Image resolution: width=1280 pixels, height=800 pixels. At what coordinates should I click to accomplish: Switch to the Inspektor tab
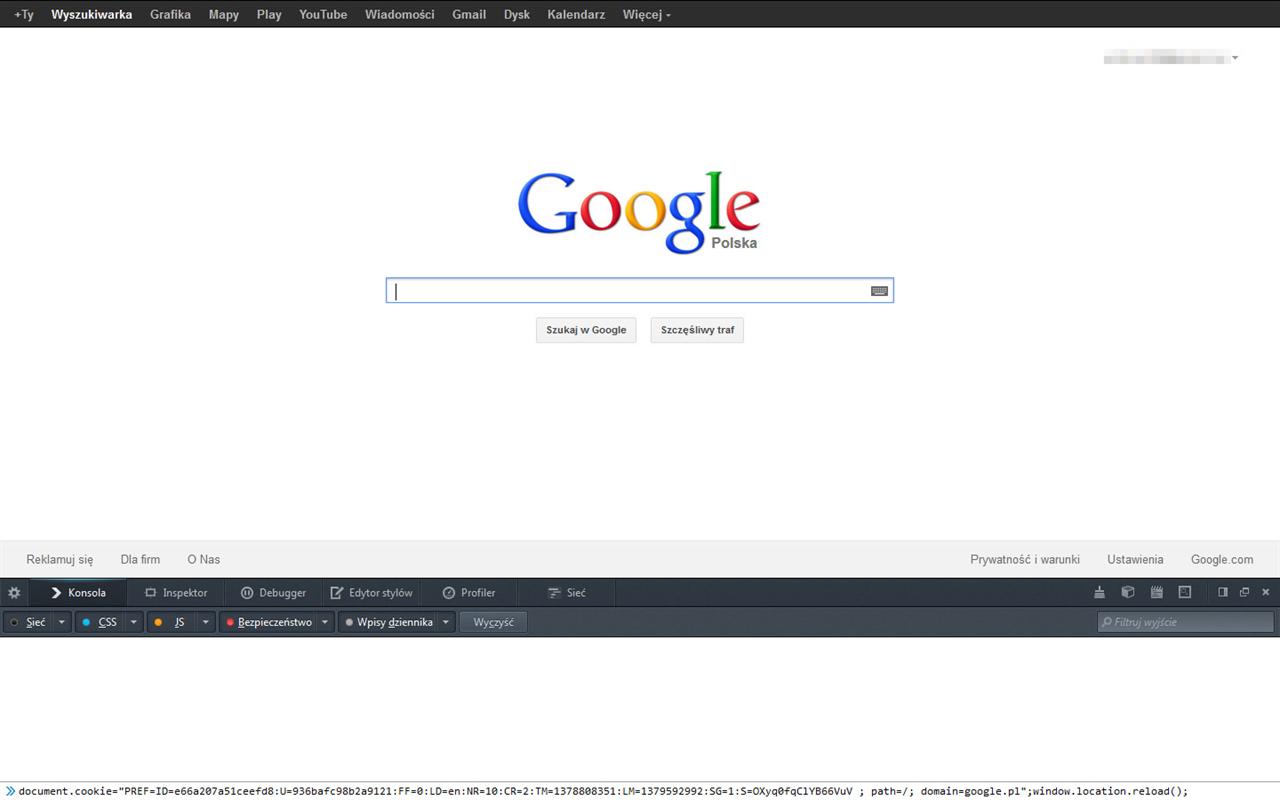176,593
